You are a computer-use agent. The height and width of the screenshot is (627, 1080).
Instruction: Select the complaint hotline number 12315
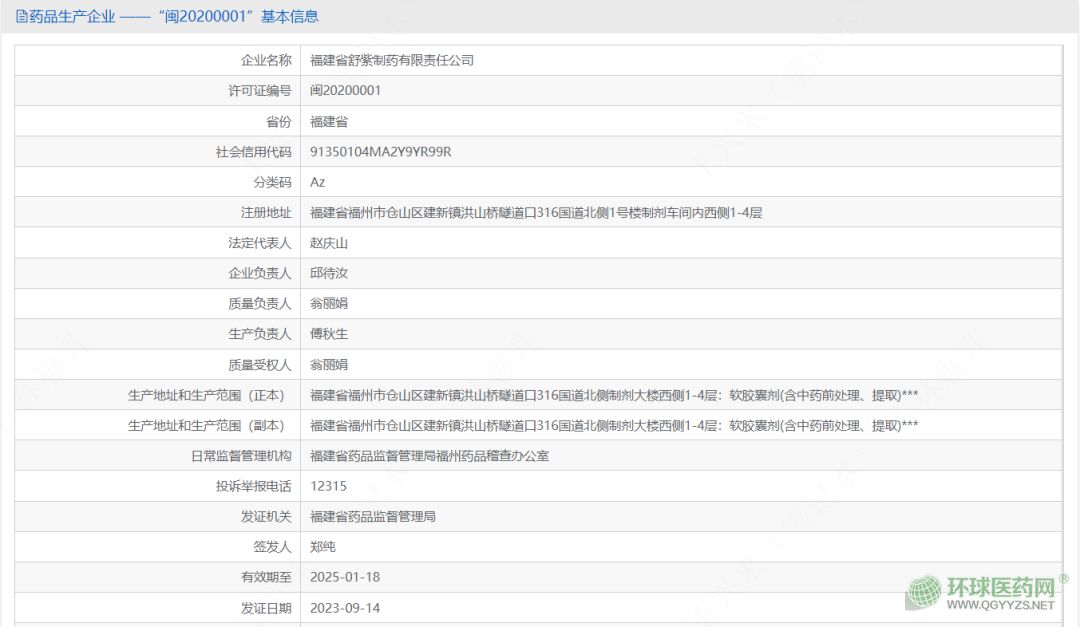pos(328,486)
